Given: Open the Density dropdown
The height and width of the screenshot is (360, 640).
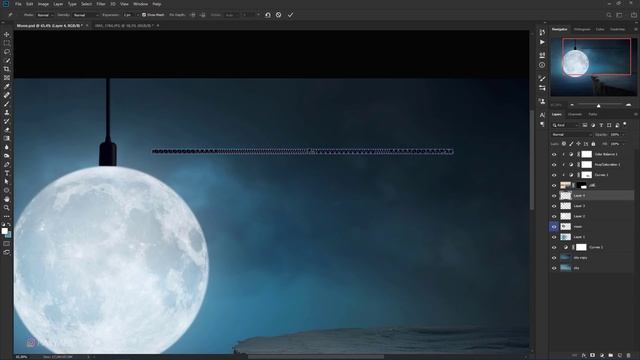Looking at the screenshot, I should click(x=85, y=15).
